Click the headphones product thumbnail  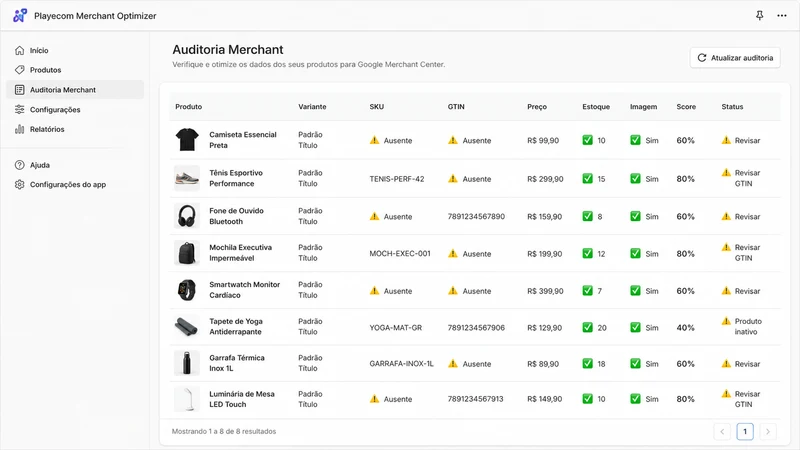click(x=187, y=216)
